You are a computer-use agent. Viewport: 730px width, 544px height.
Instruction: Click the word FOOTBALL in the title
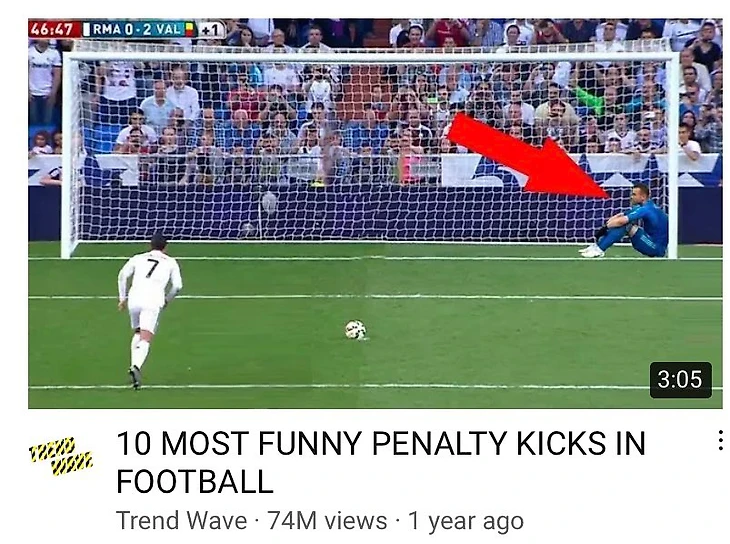click(195, 481)
